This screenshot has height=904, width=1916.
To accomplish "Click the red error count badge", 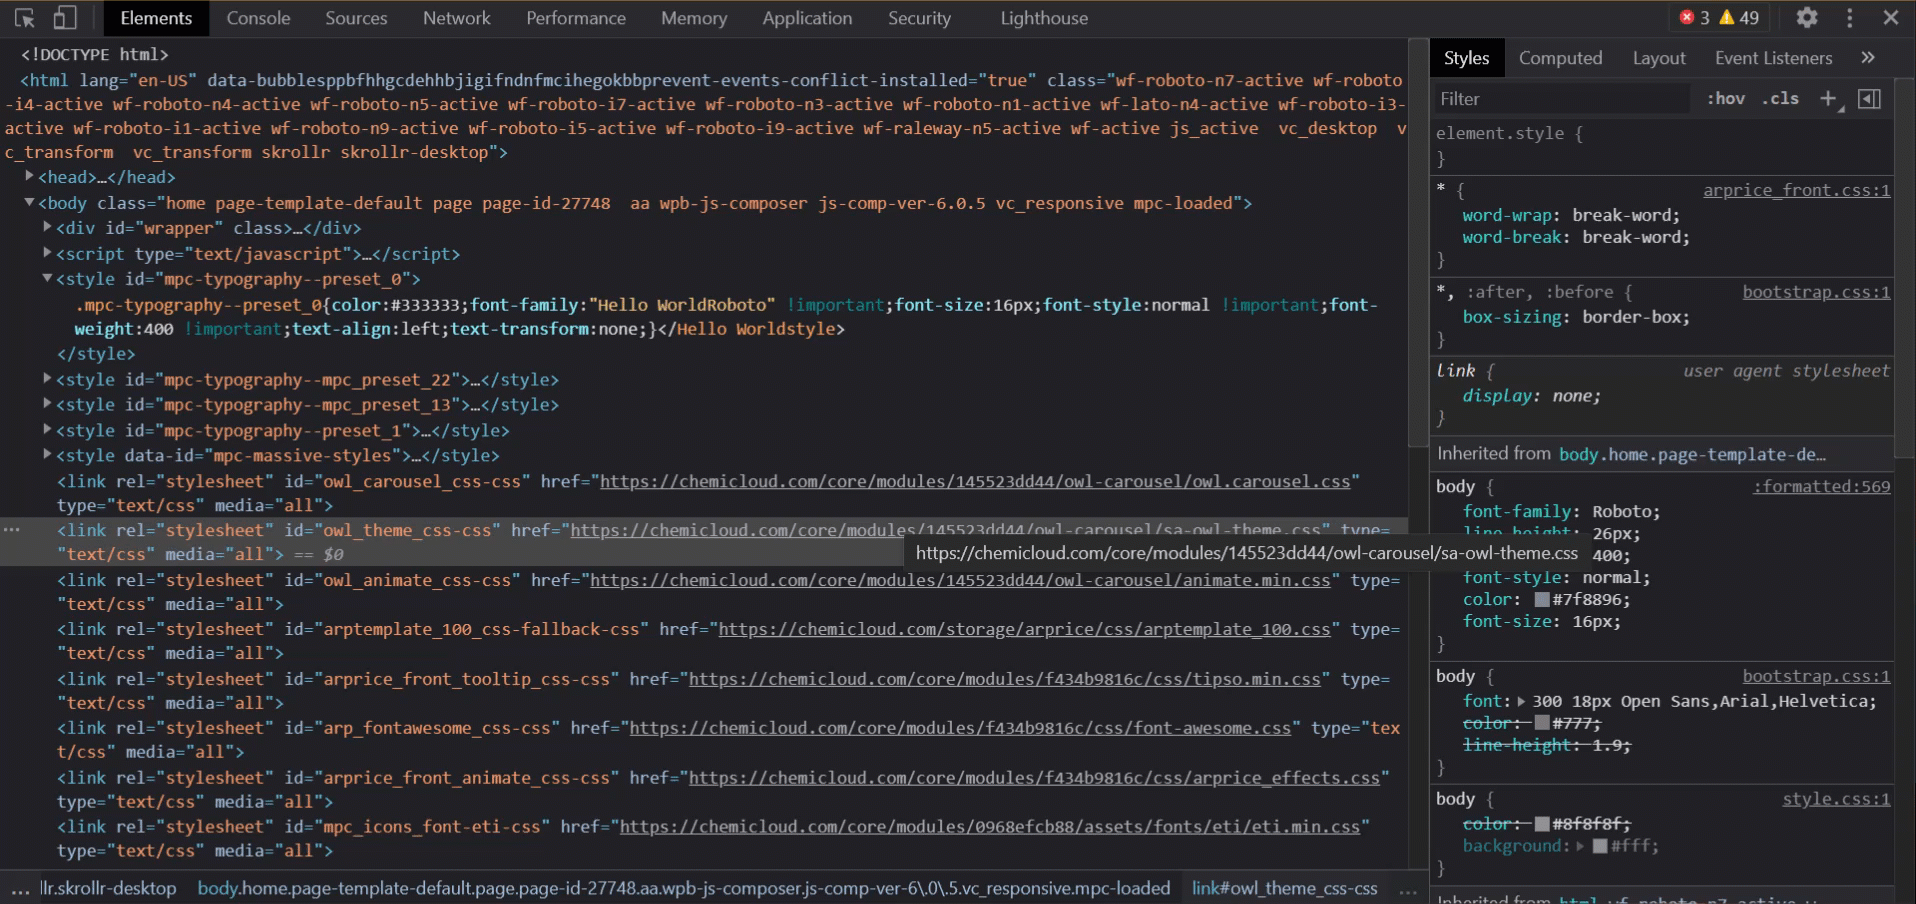I will tap(1694, 18).
